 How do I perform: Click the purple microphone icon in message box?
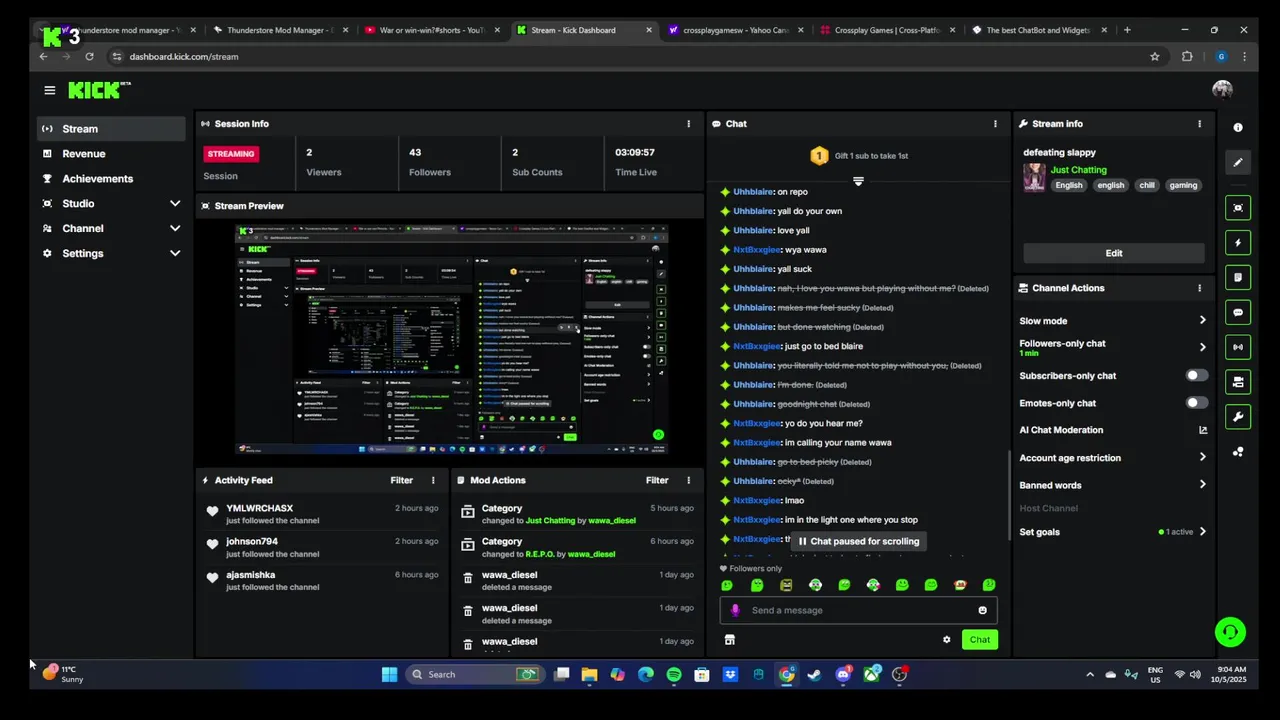(735, 610)
